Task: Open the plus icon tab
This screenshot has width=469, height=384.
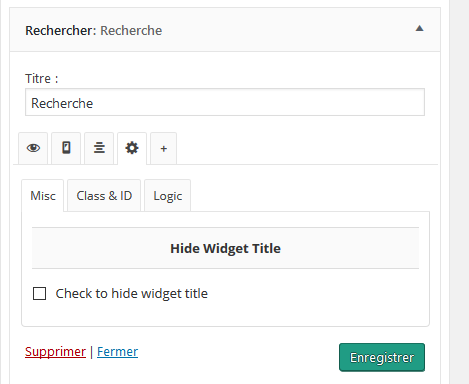Action: 163,148
